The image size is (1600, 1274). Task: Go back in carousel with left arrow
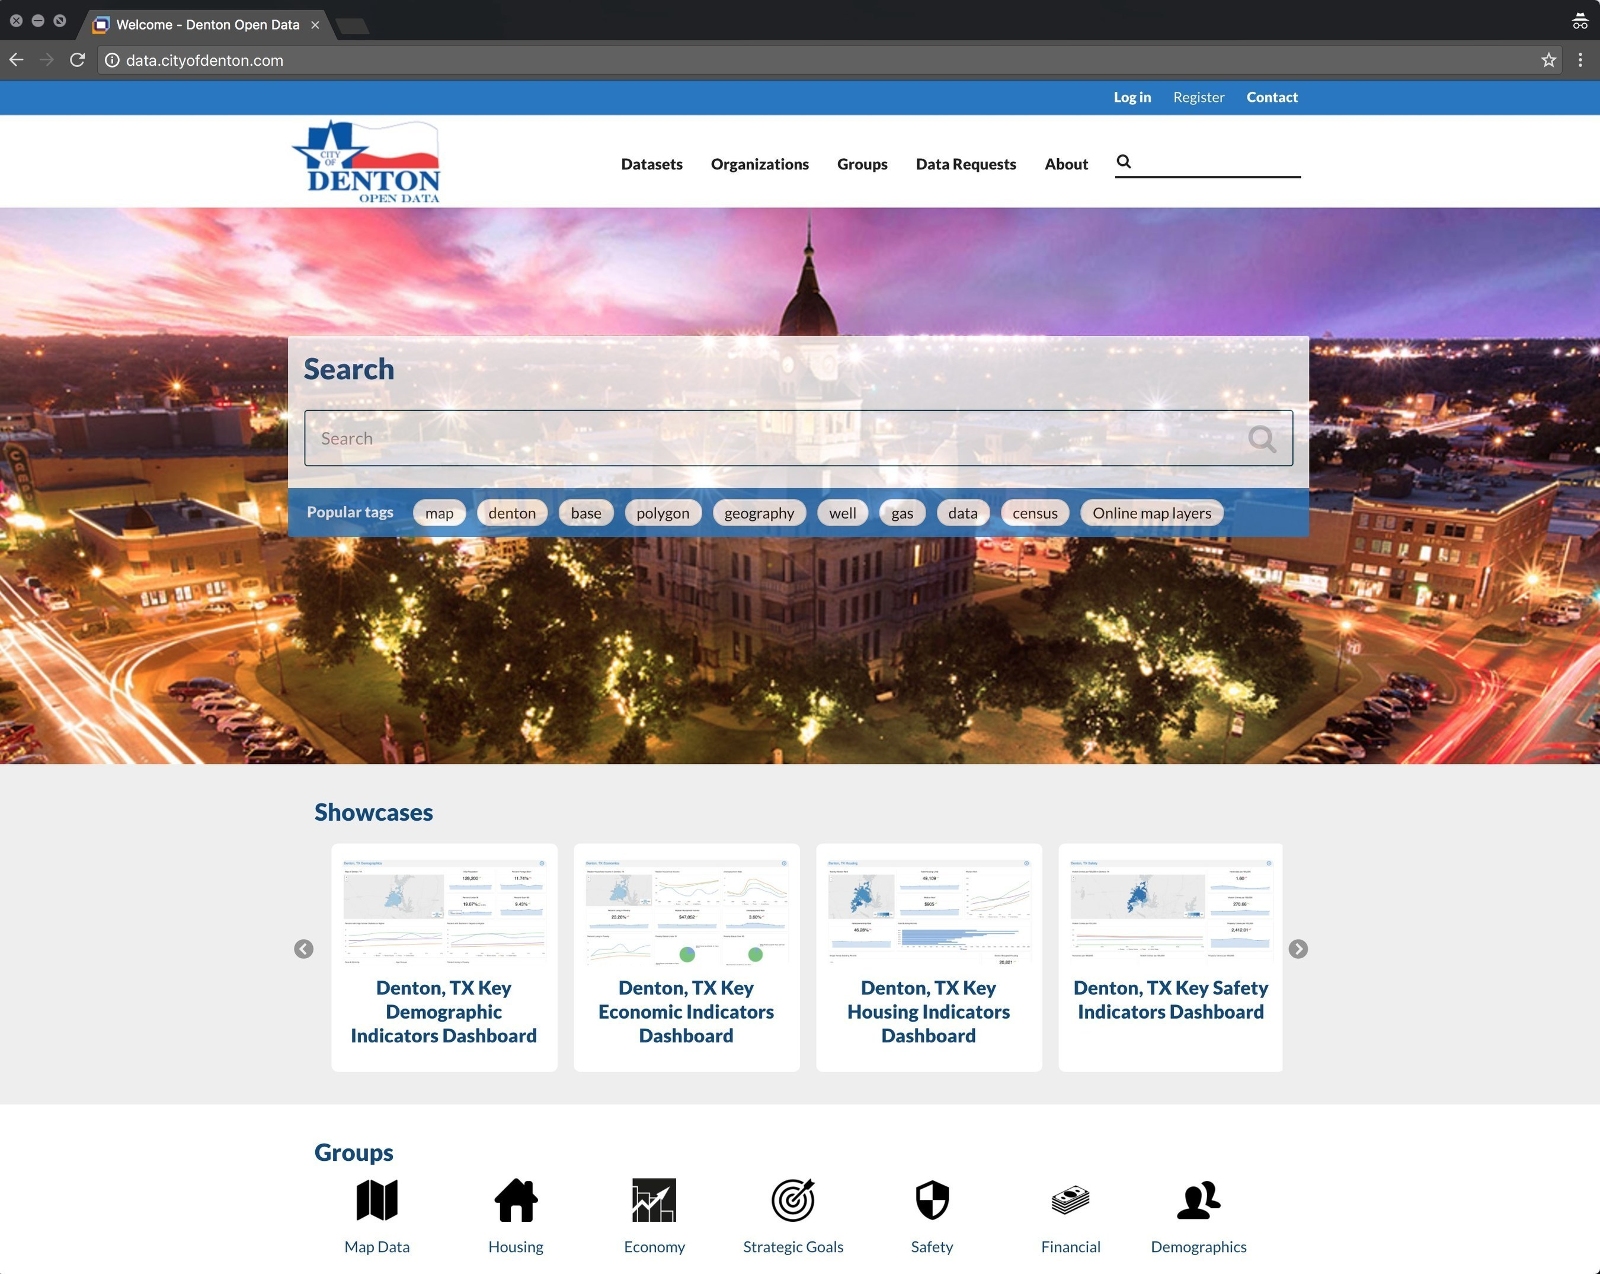(304, 949)
